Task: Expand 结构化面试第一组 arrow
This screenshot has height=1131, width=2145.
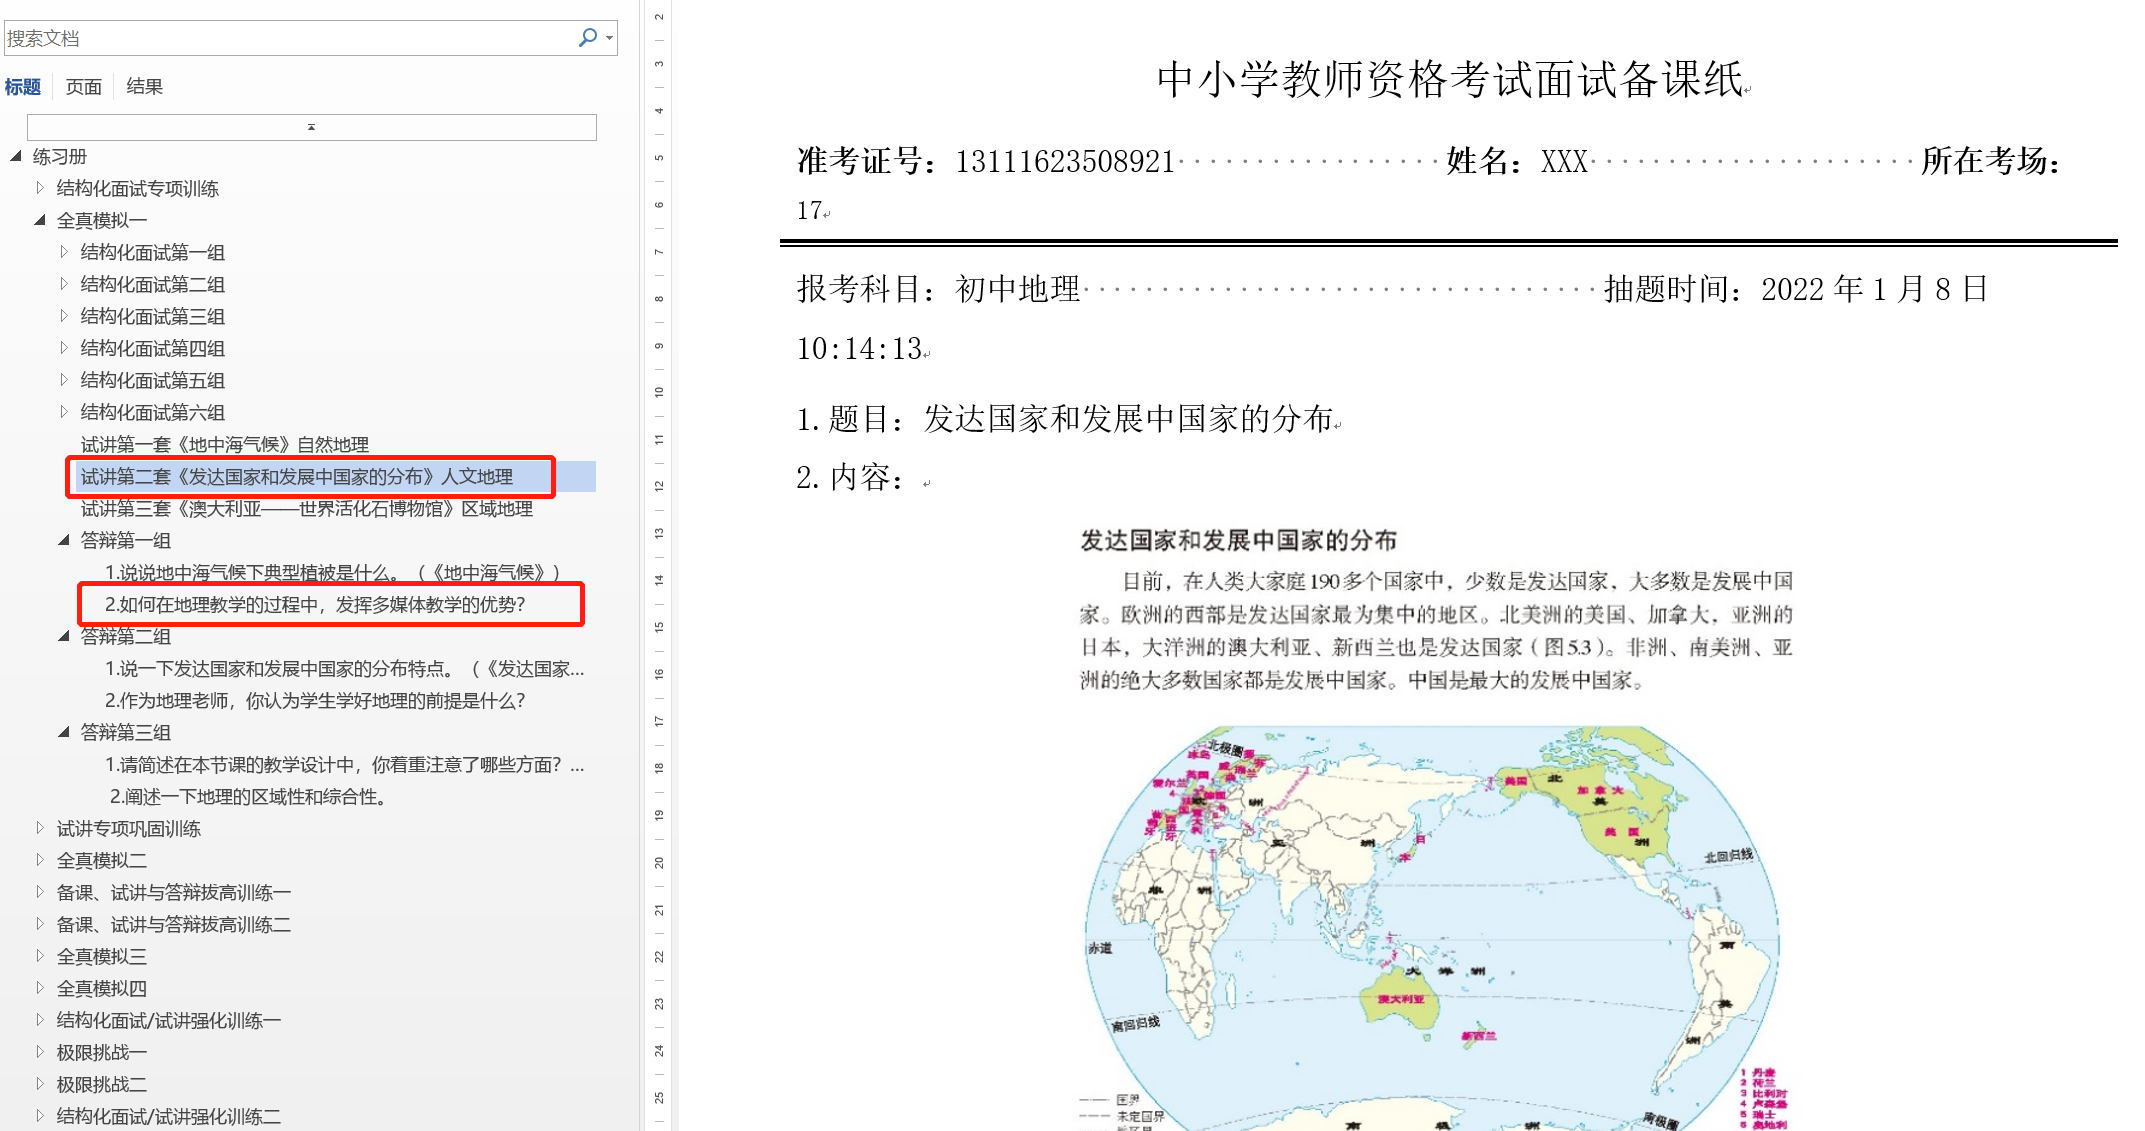Action: 64,252
